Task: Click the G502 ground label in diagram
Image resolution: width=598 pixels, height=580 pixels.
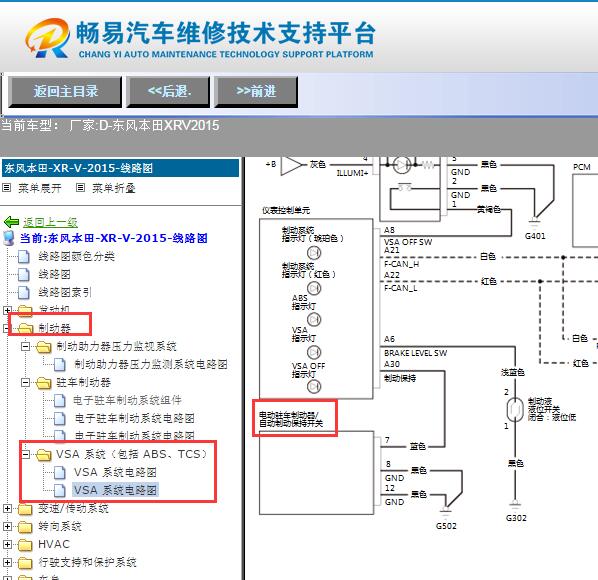Action: [446, 526]
